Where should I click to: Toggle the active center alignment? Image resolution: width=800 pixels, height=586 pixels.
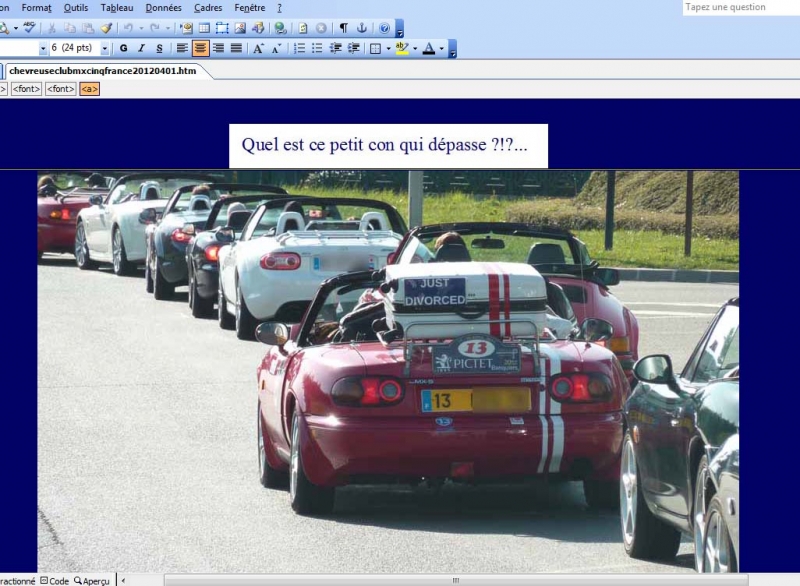201,48
